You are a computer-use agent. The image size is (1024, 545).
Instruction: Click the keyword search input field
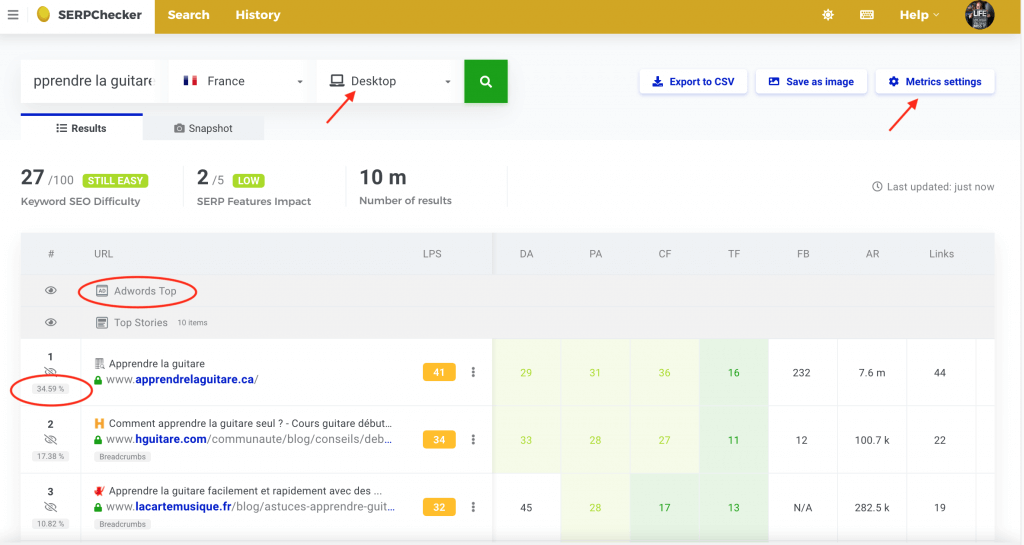tap(92, 81)
